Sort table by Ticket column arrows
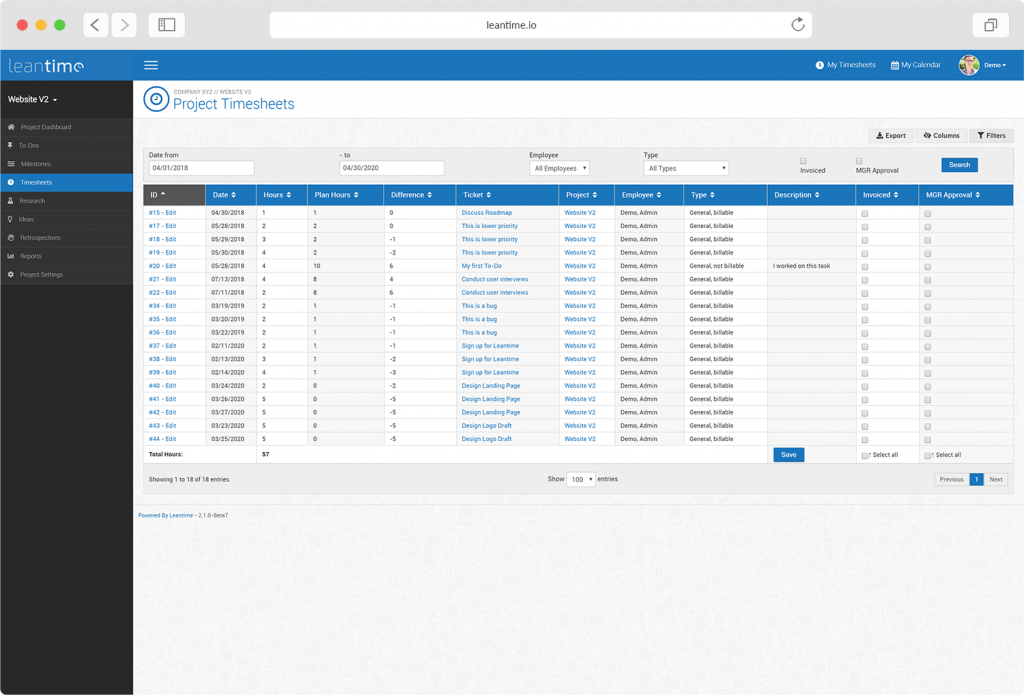Viewport: 1024px width, 695px height. (488, 195)
